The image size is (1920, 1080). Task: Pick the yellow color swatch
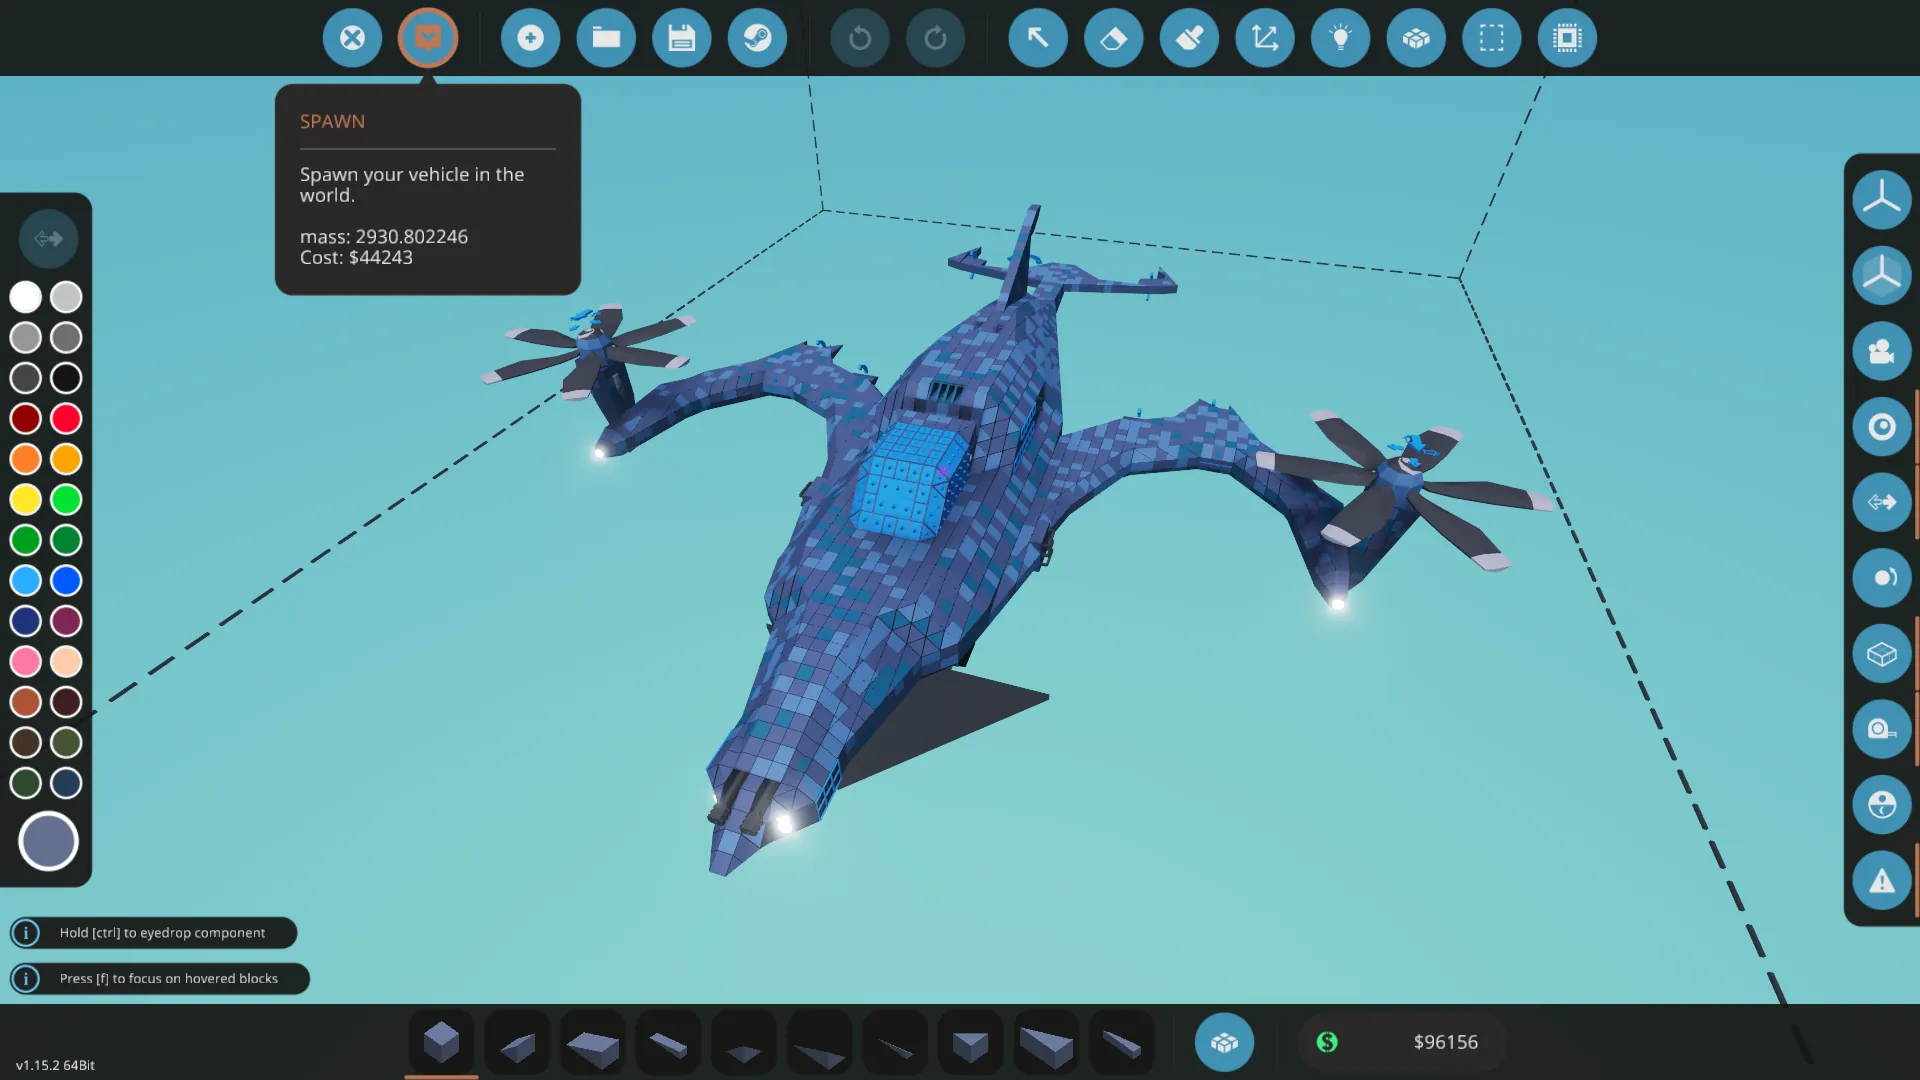26,499
